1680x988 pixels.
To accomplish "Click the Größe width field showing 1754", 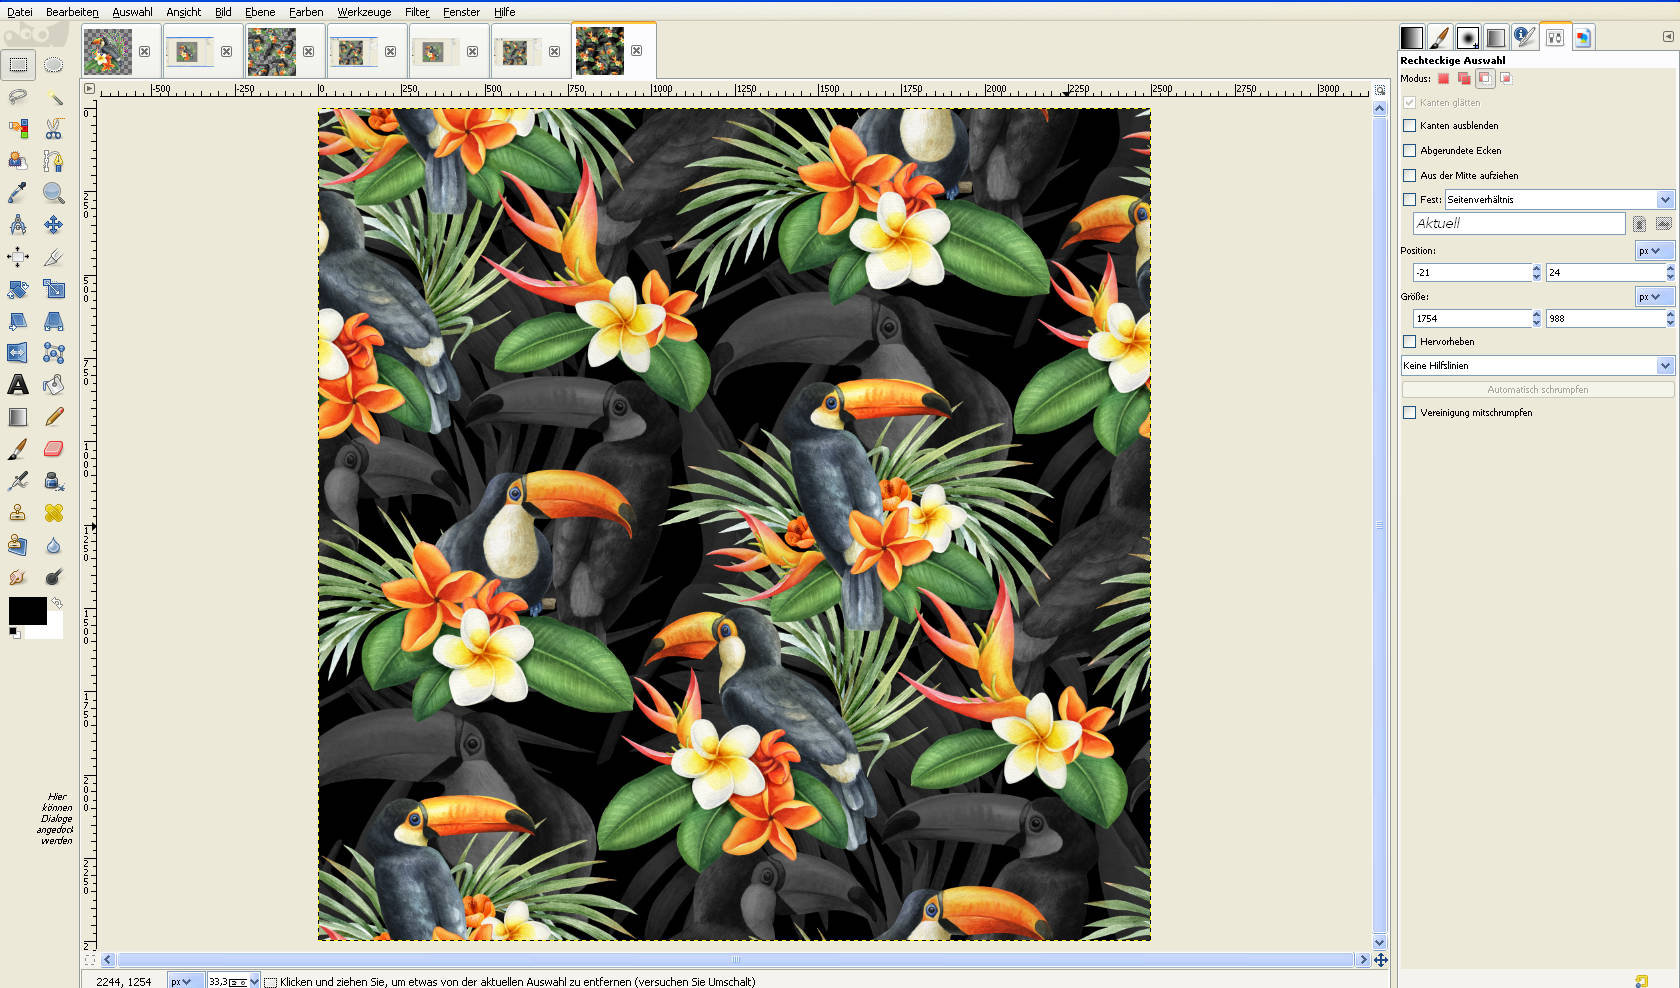I will [1471, 319].
